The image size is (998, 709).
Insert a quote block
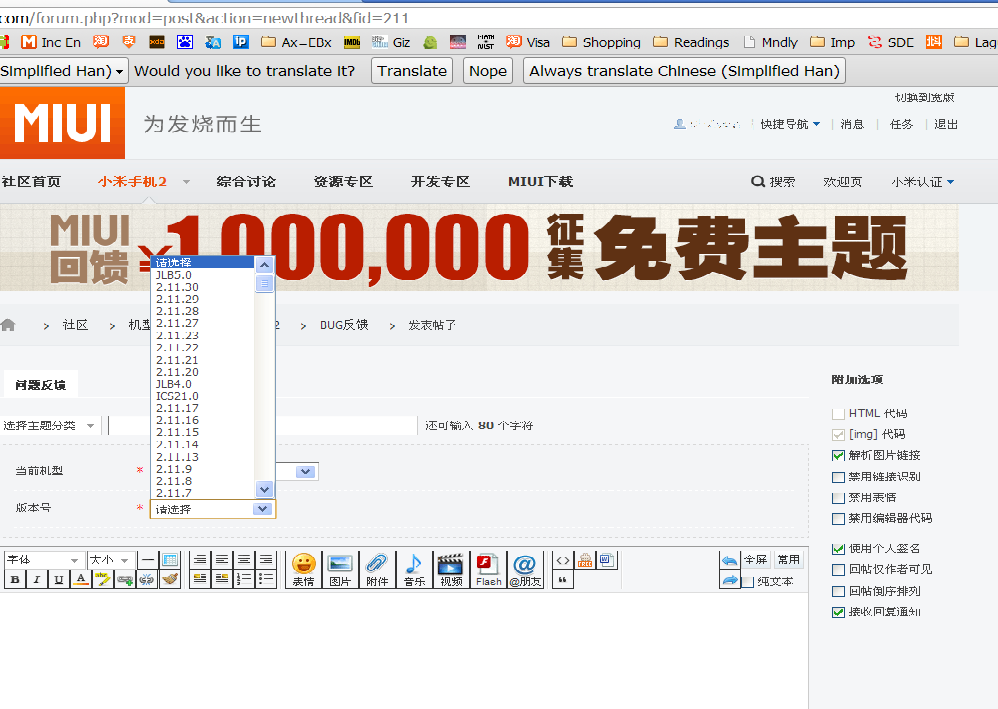pyautogui.click(x=563, y=580)
